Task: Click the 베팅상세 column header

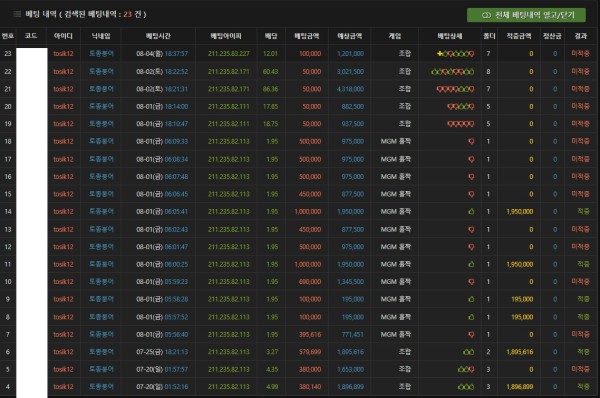Action: [x=450, y=36]
